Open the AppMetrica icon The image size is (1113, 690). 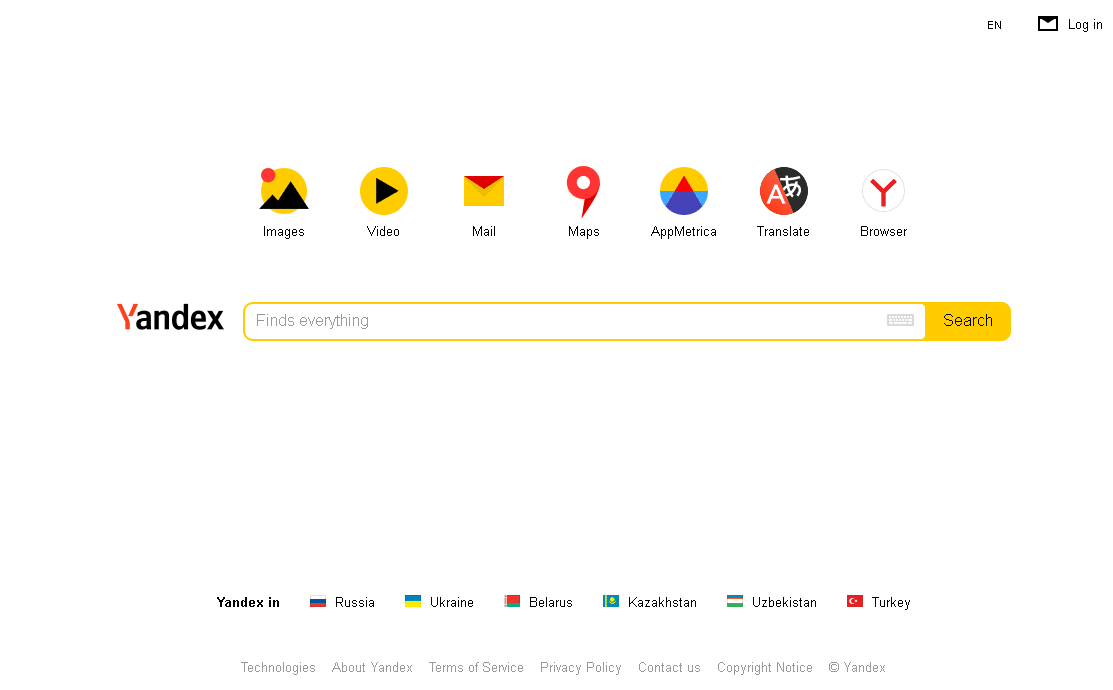pos(684,190)
